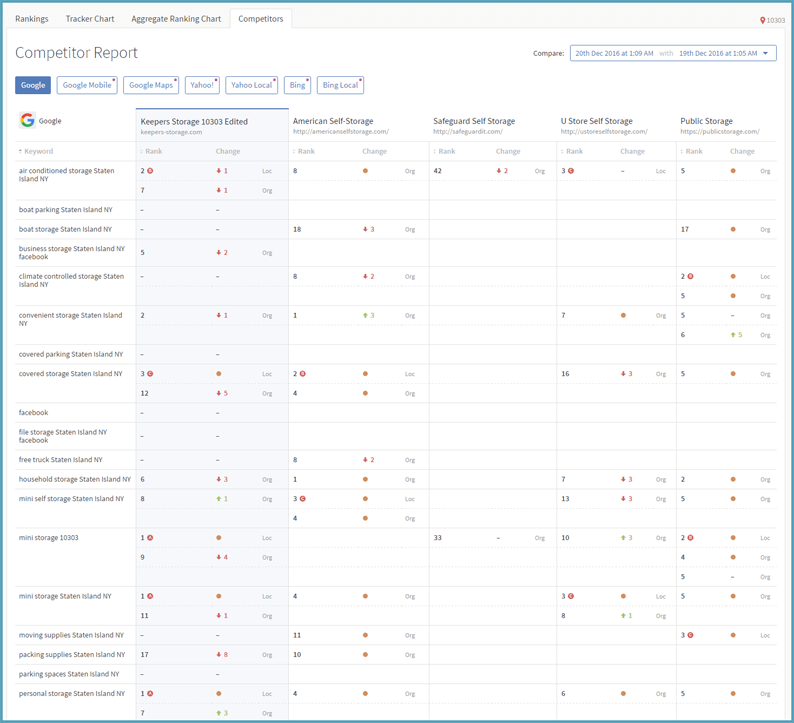Screen dimensions: 794x723
Task: Click red down arrow for Safeguard air conditioned storage
Action: 499,171
